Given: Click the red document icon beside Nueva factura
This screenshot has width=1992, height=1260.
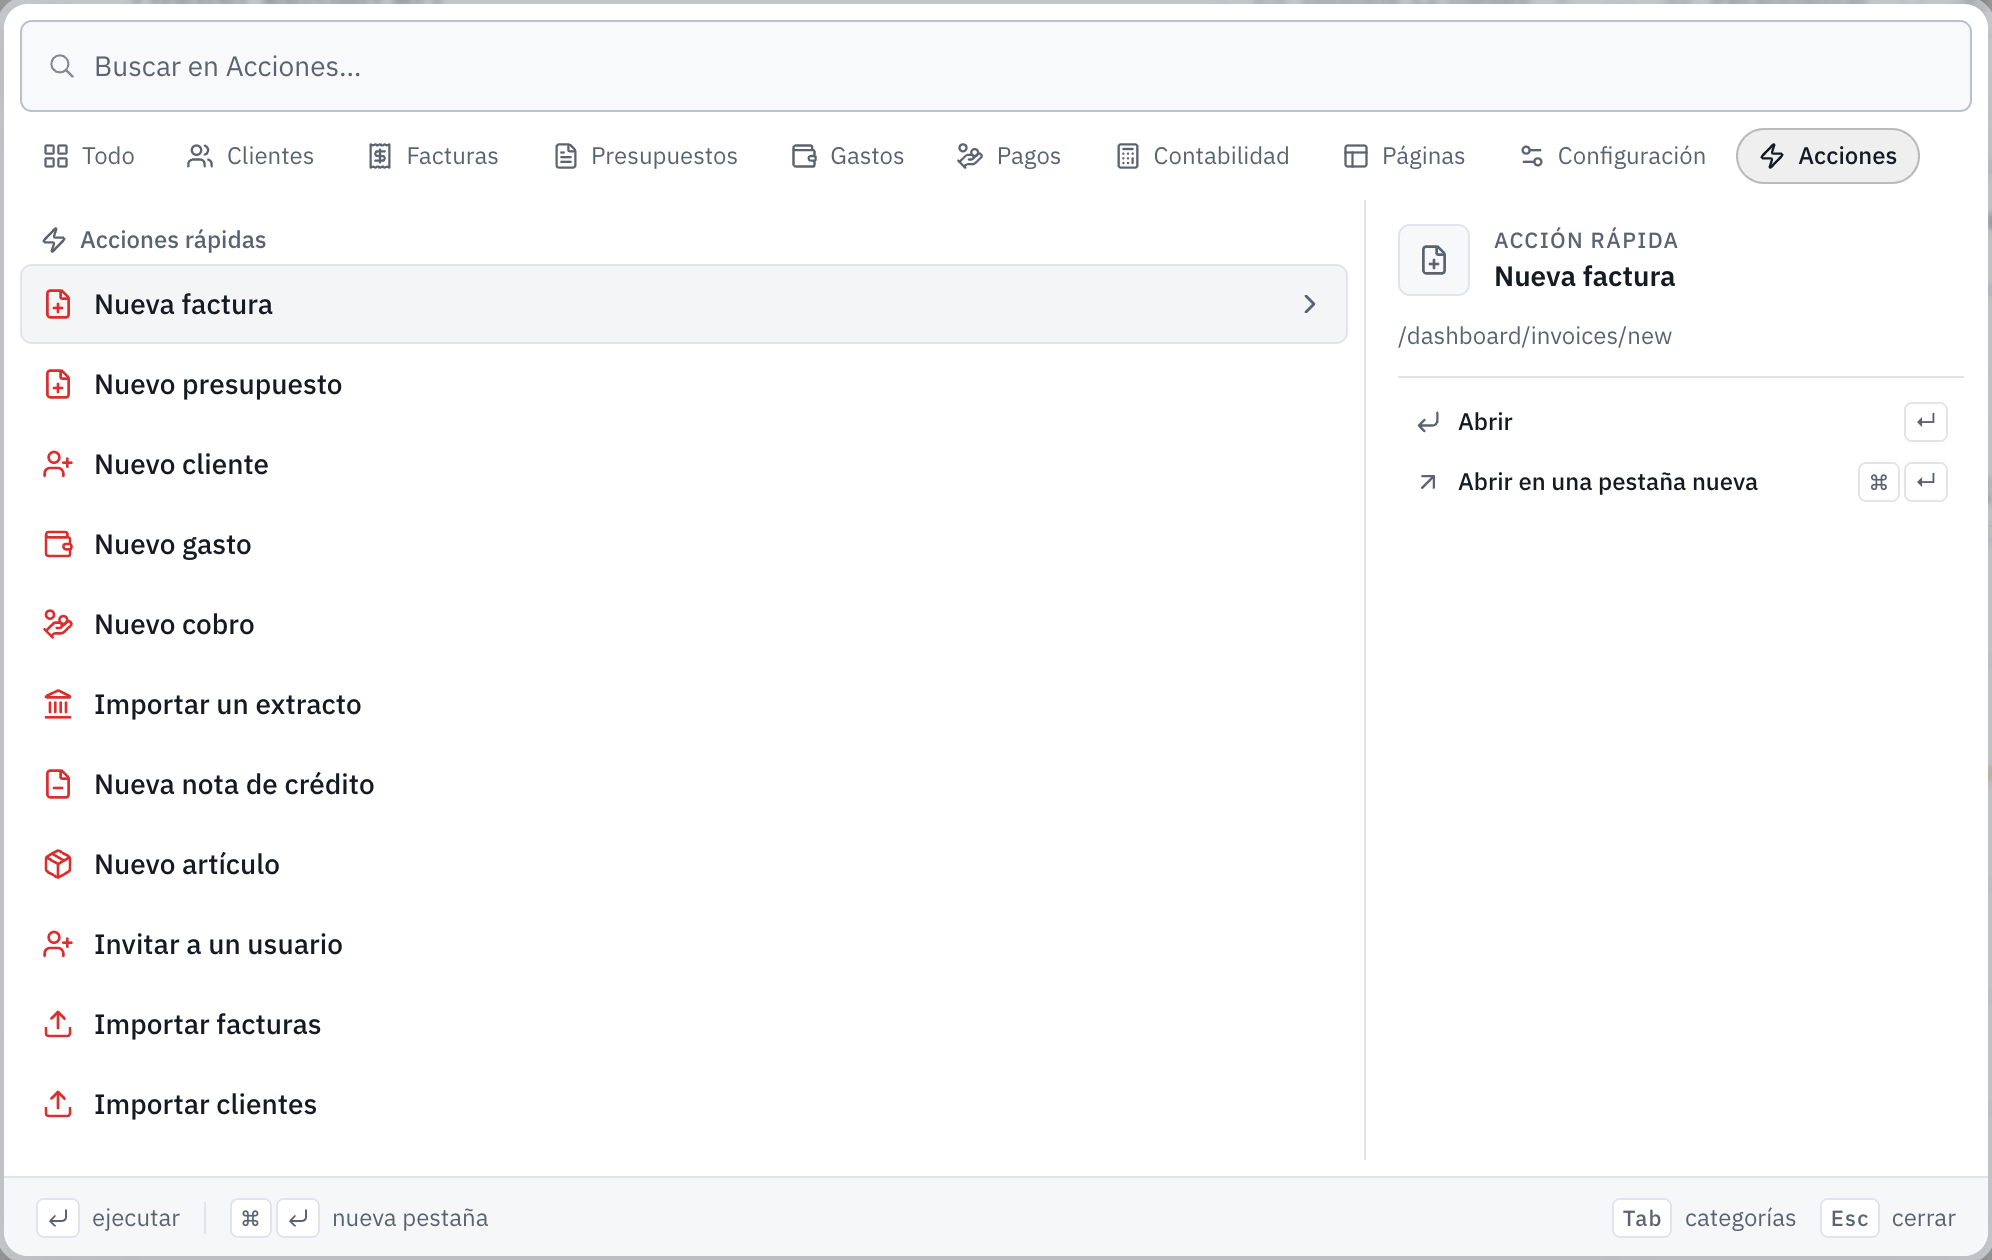Looking at the screenshot, I should coord(58,304).
